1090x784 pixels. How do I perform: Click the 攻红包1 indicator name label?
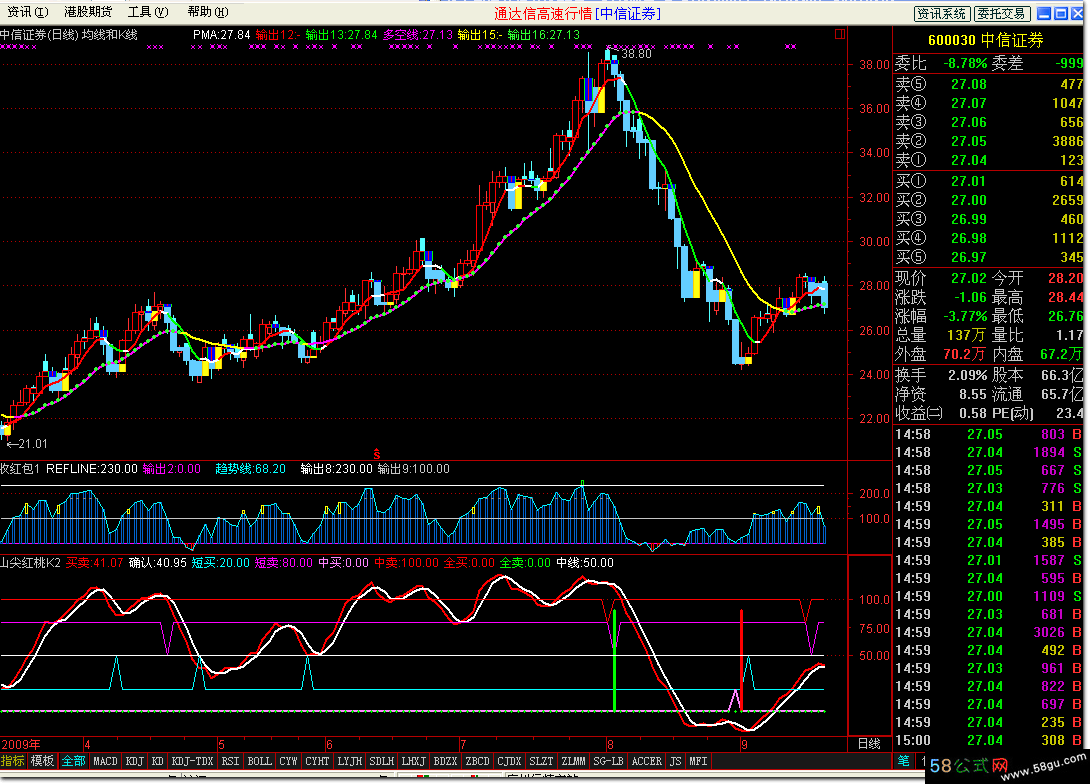point(20,468)
